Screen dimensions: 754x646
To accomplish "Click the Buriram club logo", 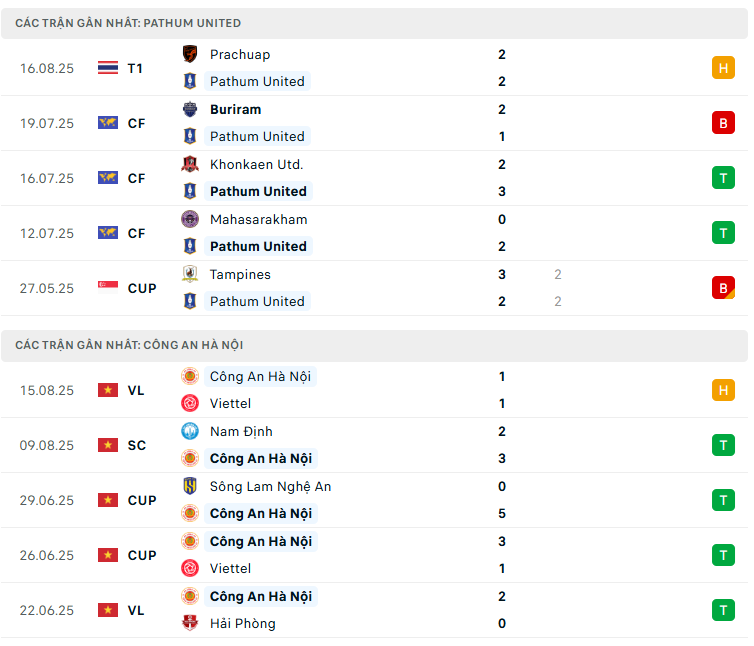I will [x=190, y=109].
